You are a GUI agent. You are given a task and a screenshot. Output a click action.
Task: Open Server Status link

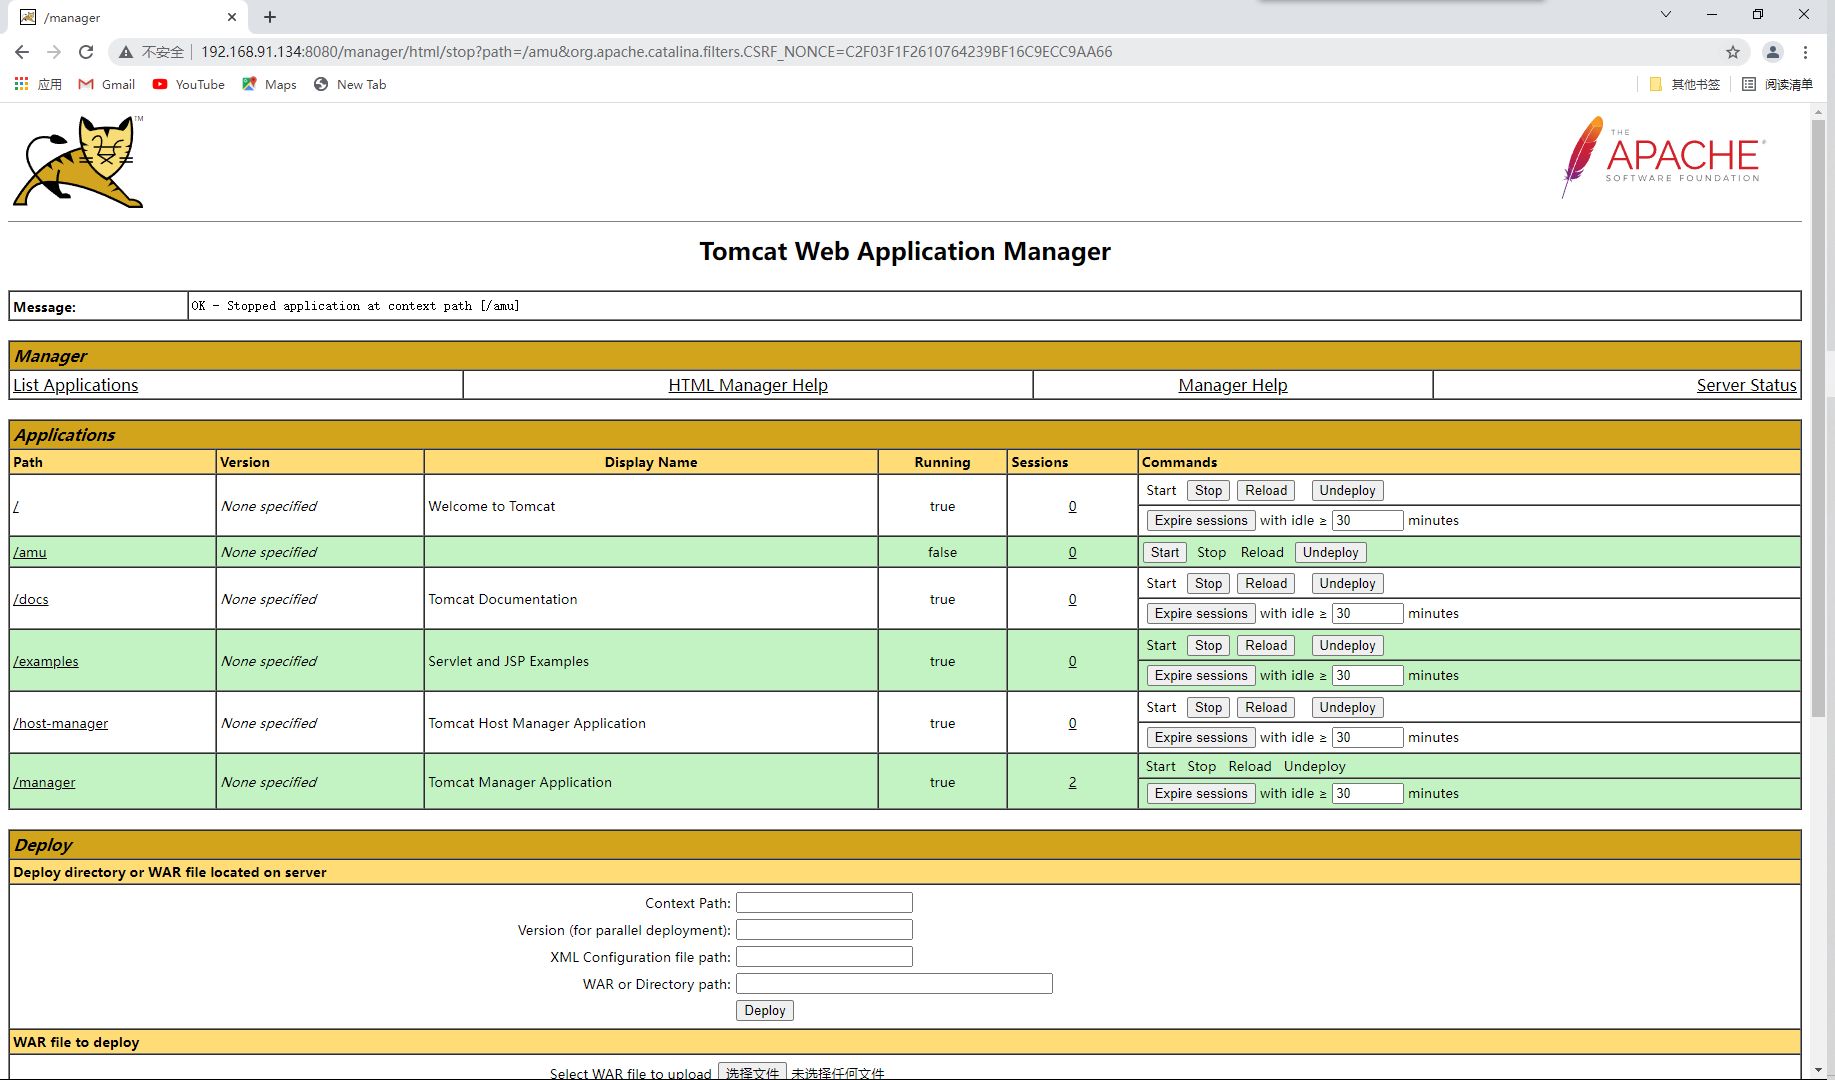point(1746,385)
